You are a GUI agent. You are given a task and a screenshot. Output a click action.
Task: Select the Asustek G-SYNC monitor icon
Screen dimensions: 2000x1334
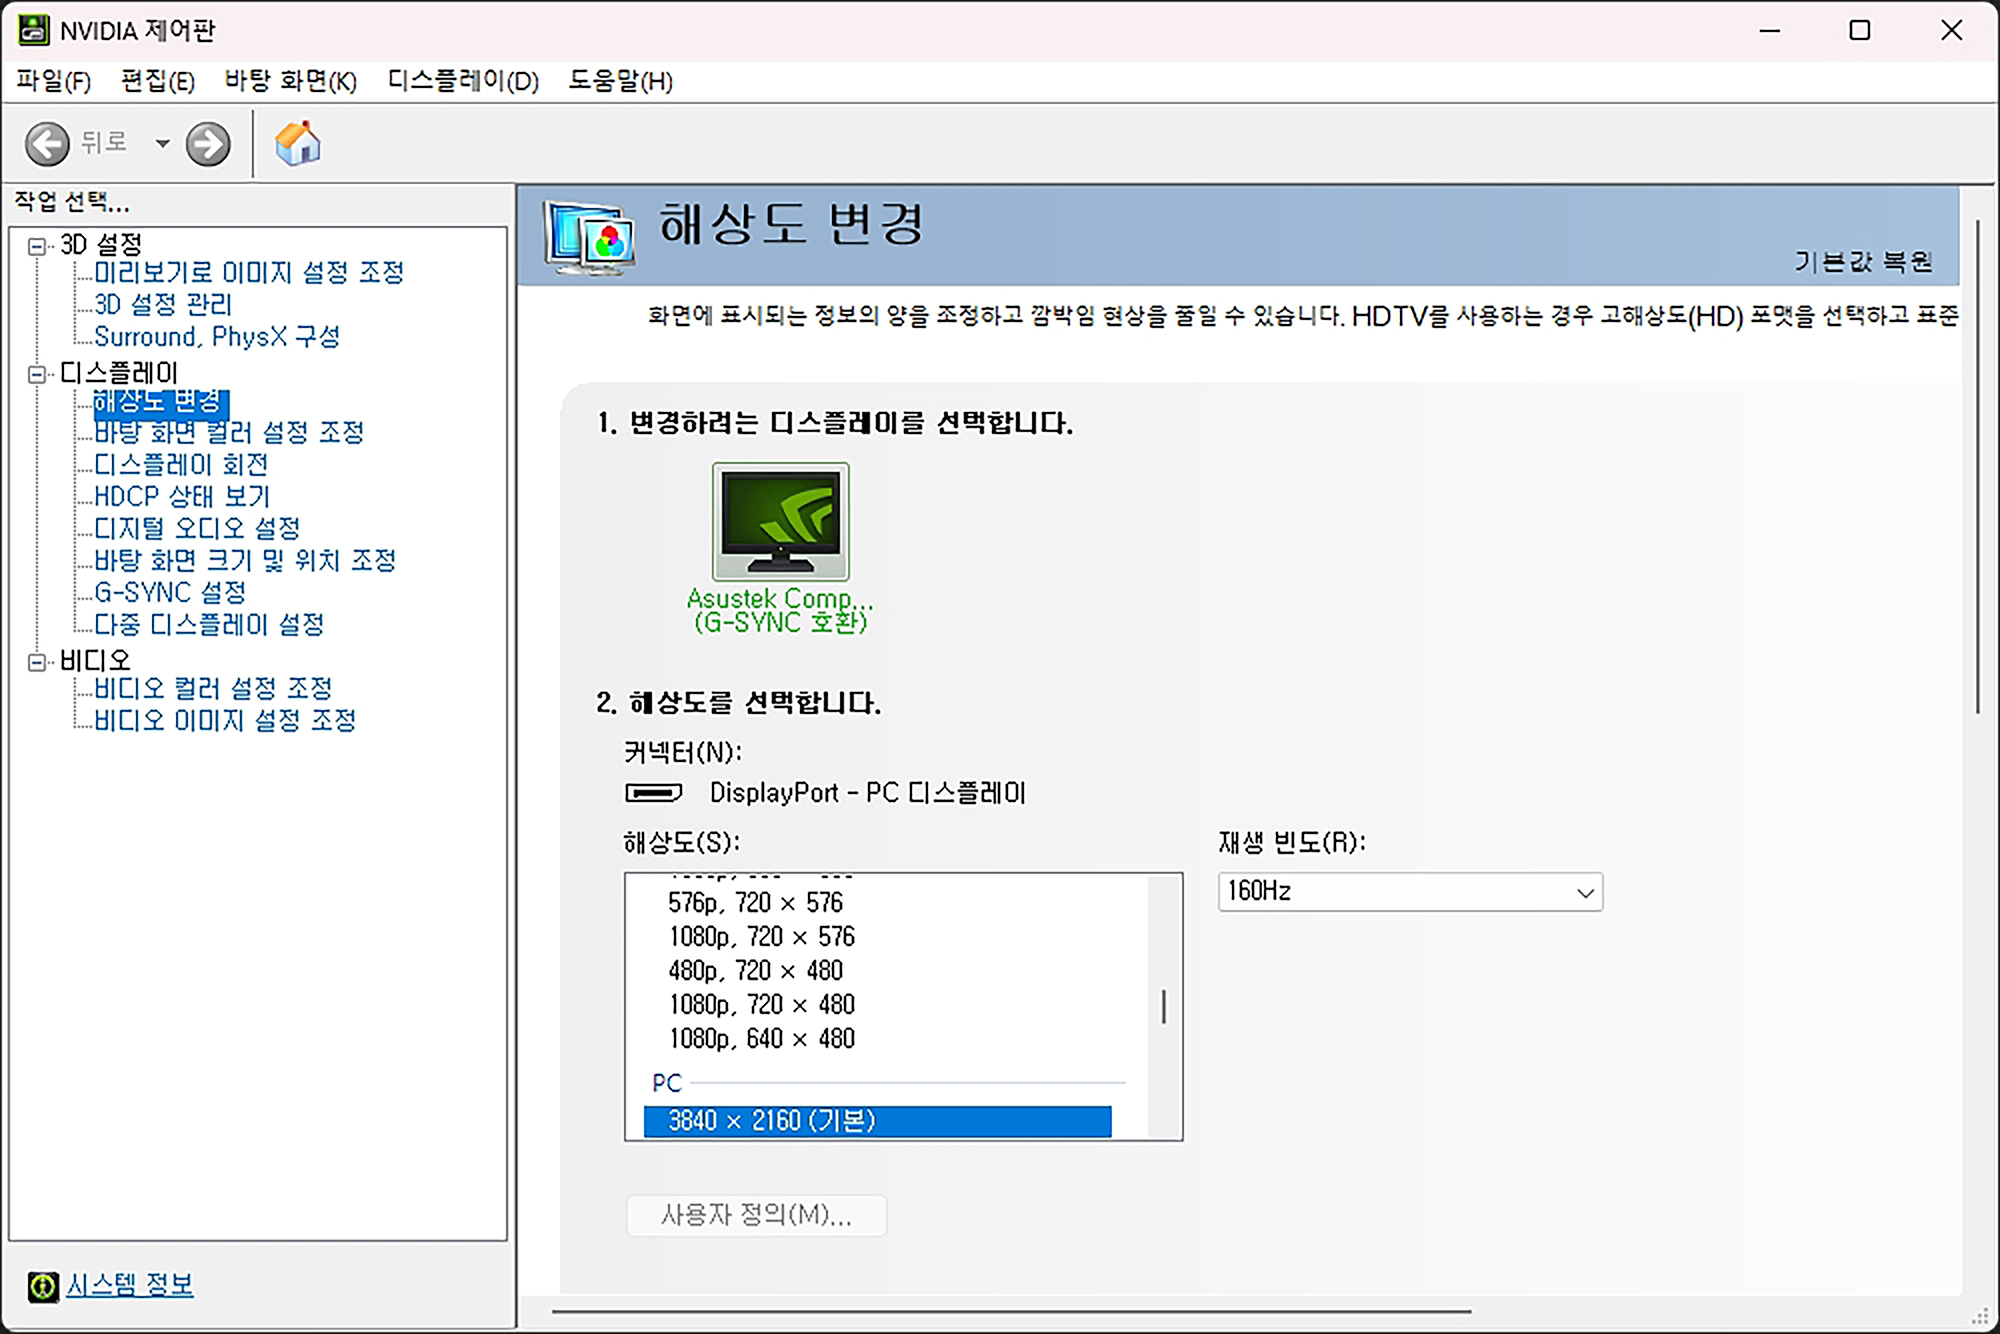click(x=780, y=521)
